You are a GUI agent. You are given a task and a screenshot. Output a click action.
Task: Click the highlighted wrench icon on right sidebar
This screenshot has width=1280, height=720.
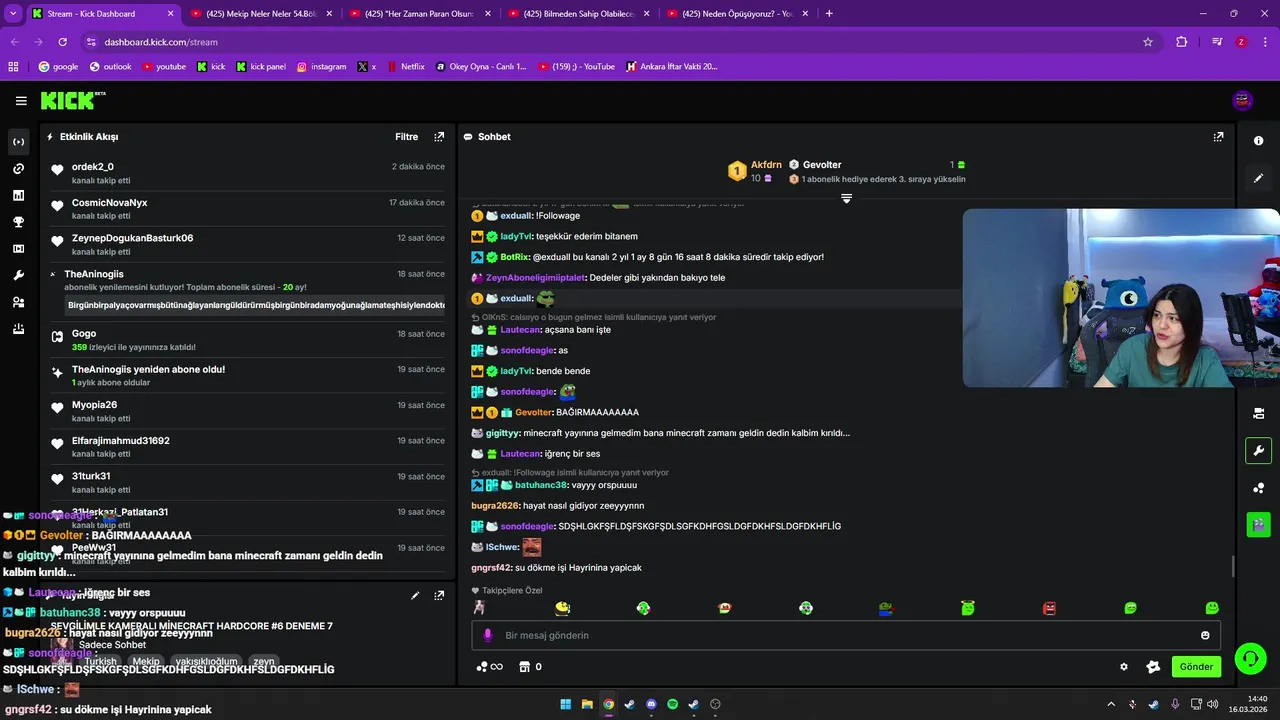click(x=1258, y=450)
